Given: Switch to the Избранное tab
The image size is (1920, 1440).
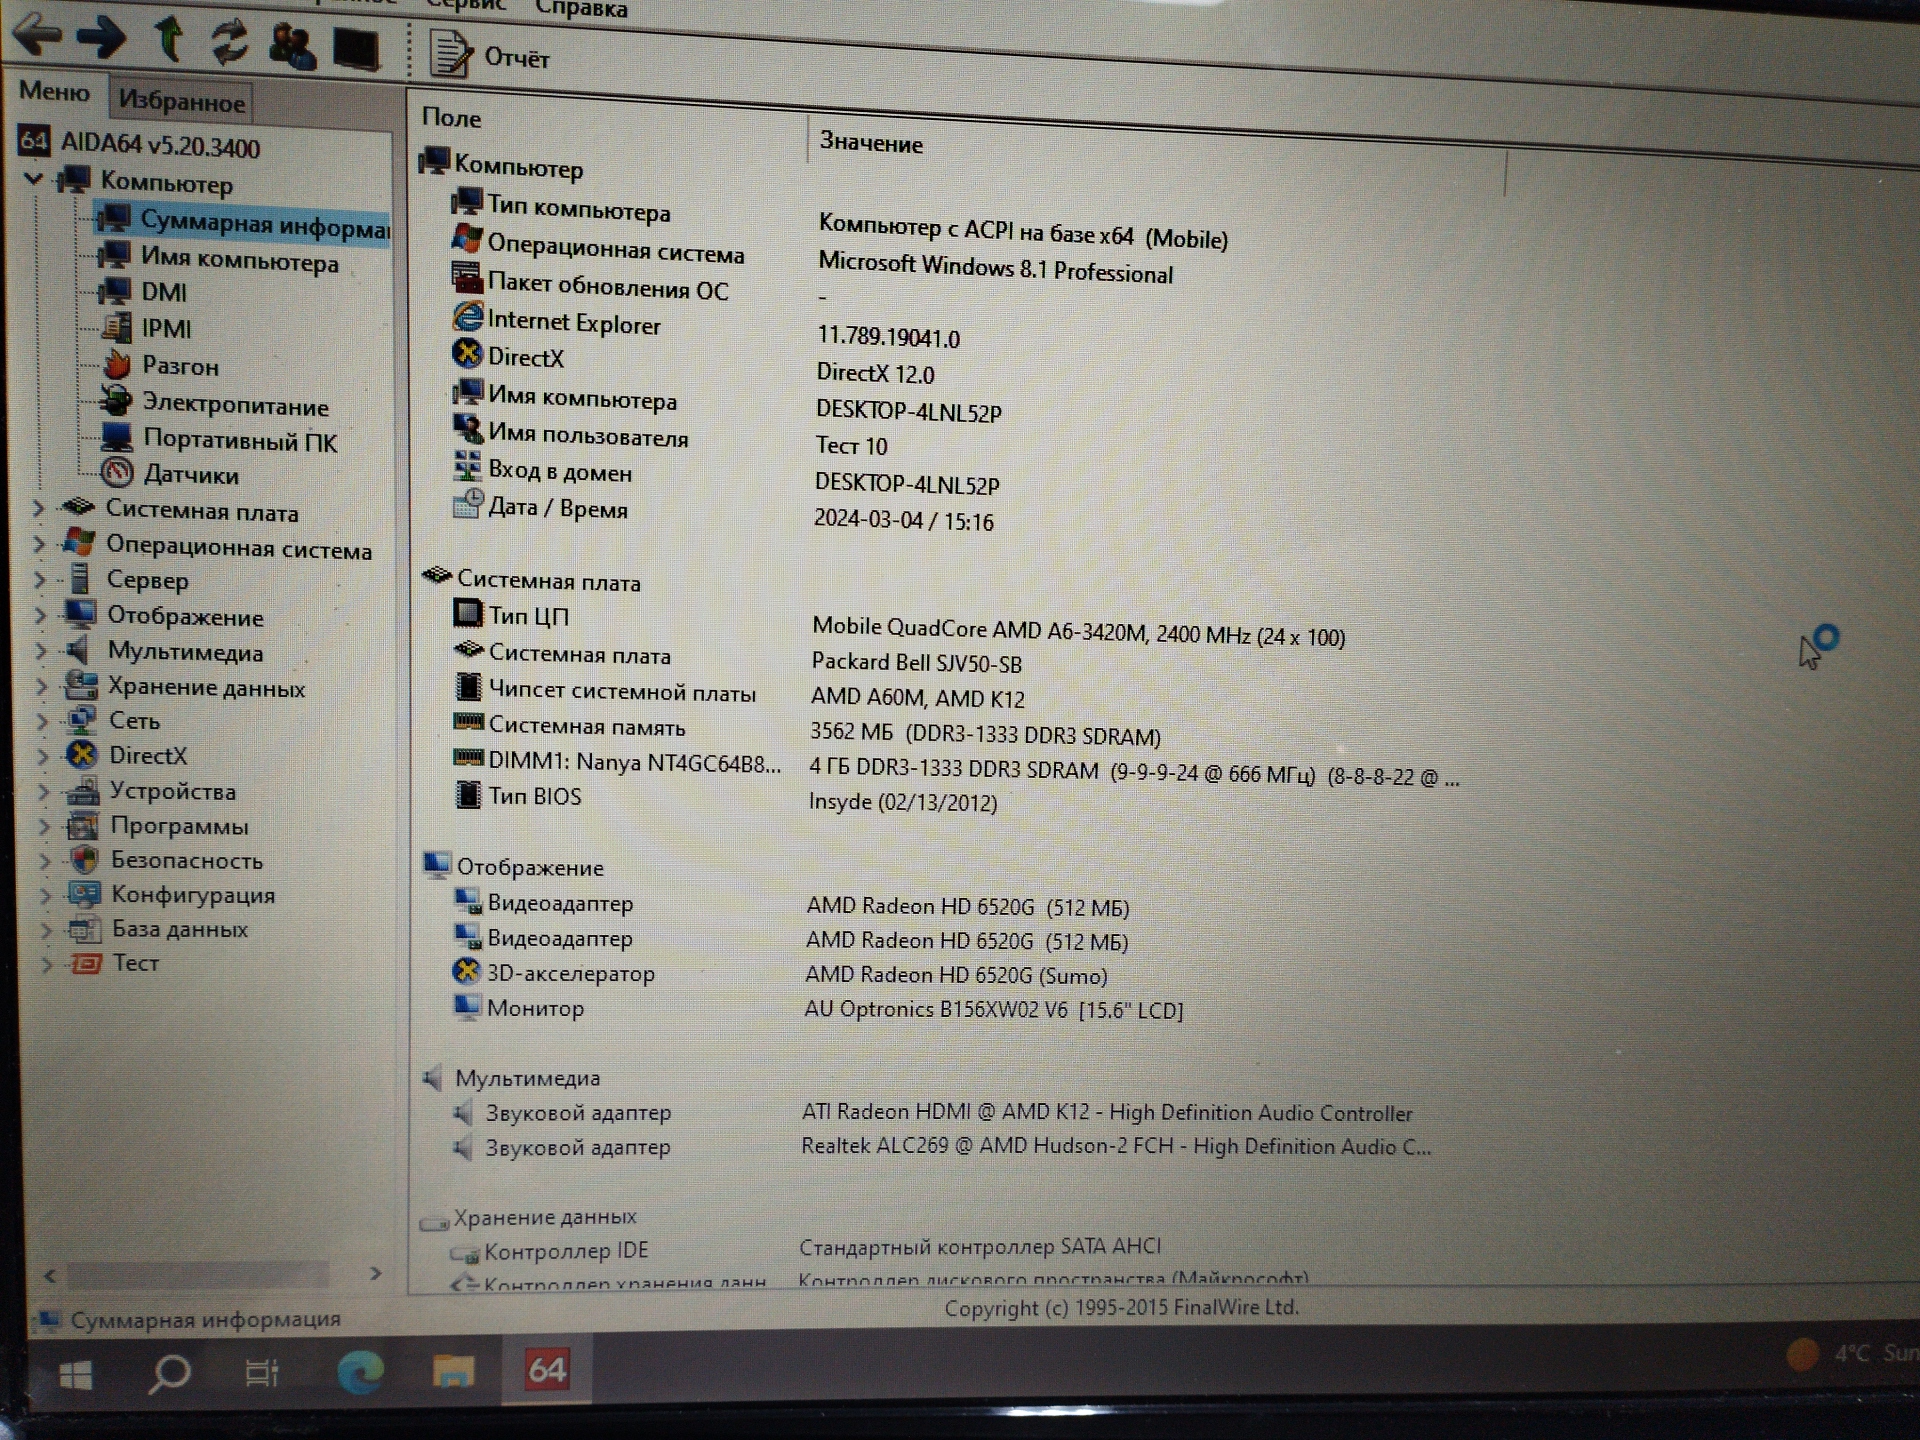Looking at the screenshot, I should (x=181, y=101).
